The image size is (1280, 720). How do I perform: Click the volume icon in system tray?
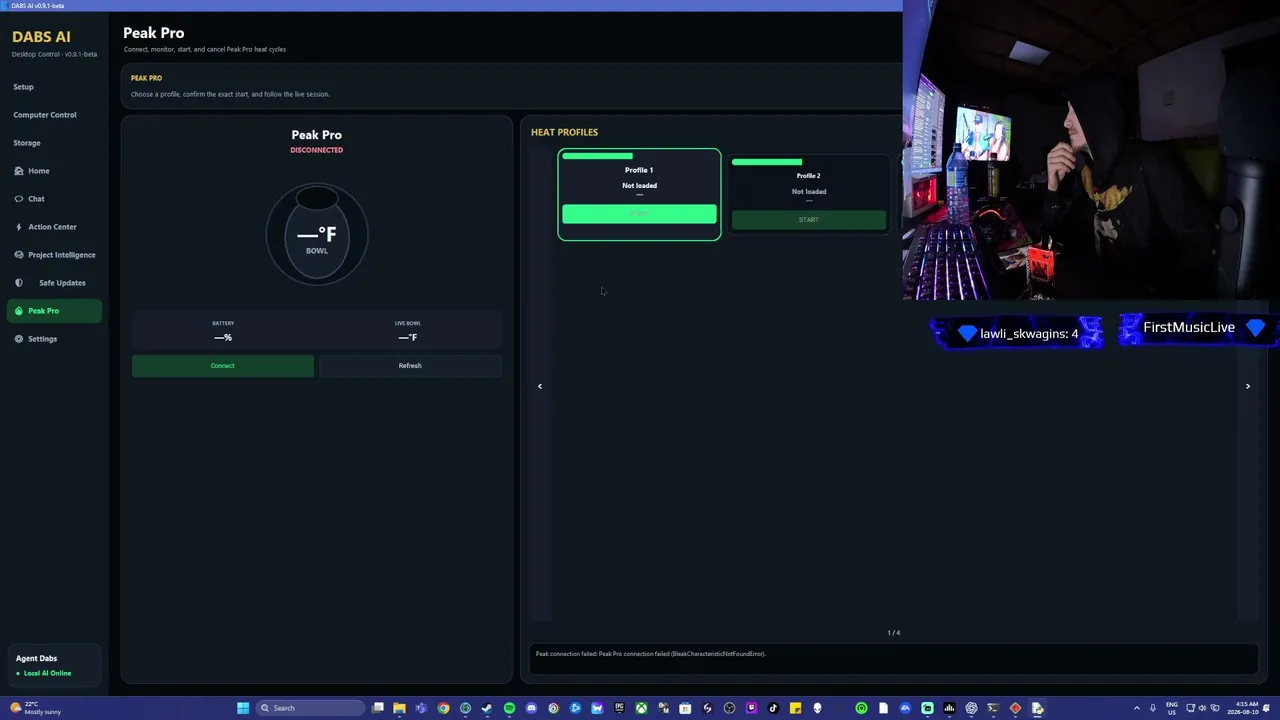click(1202, 708)
